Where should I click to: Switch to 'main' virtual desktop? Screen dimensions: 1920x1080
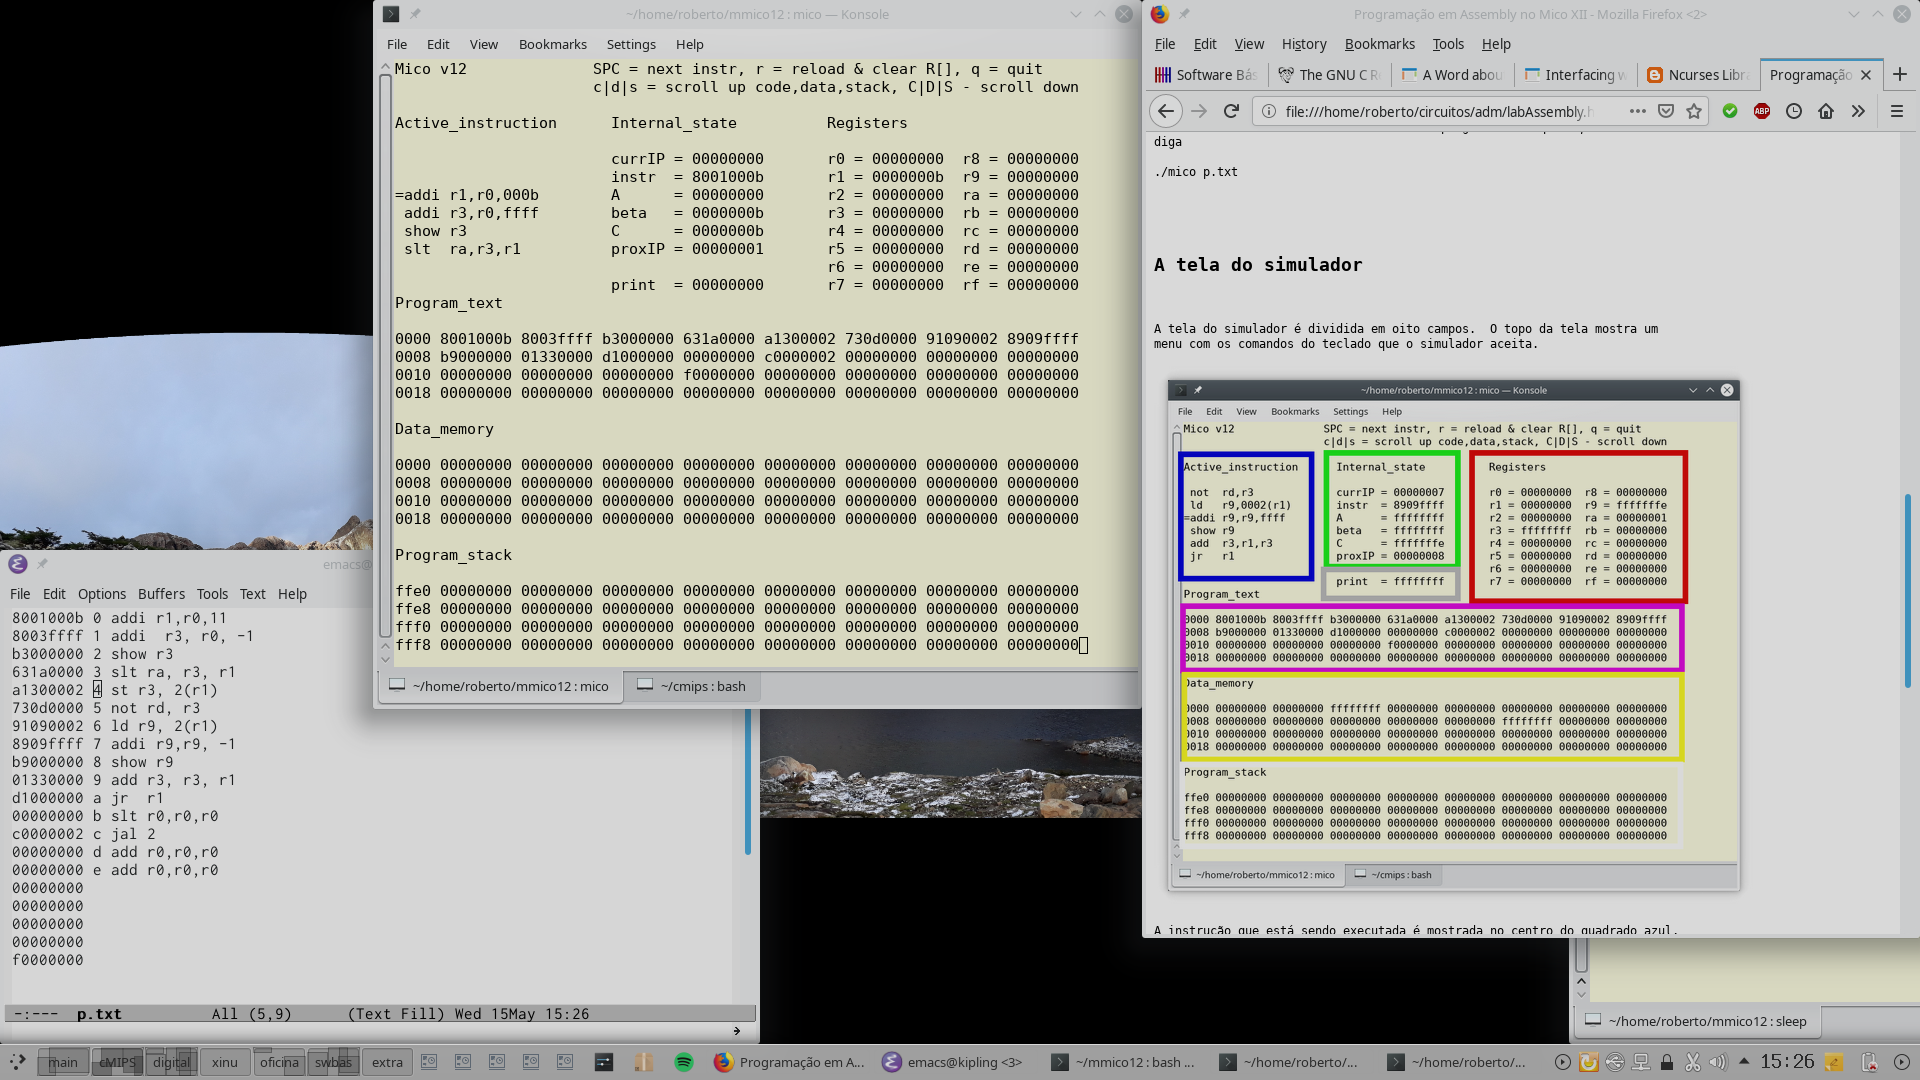(x=63, y=1062)
